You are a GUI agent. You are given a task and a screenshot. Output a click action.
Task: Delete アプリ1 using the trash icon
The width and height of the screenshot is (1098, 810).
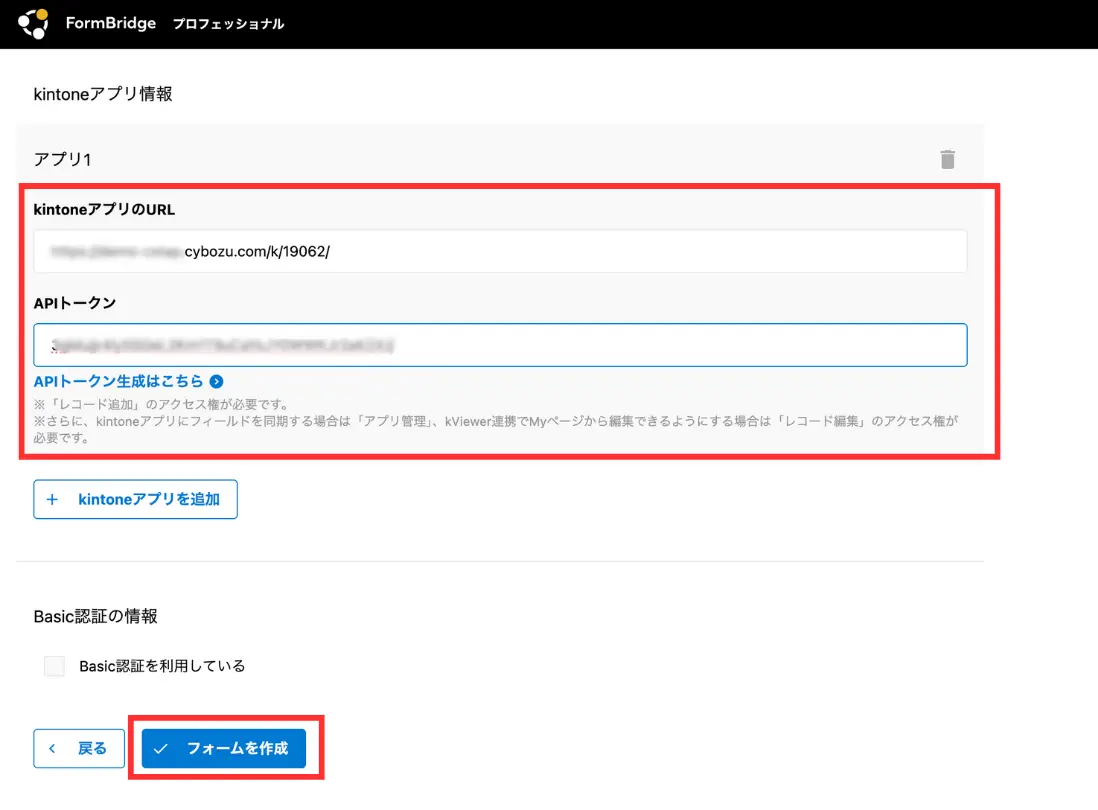[x=947, y=159]
